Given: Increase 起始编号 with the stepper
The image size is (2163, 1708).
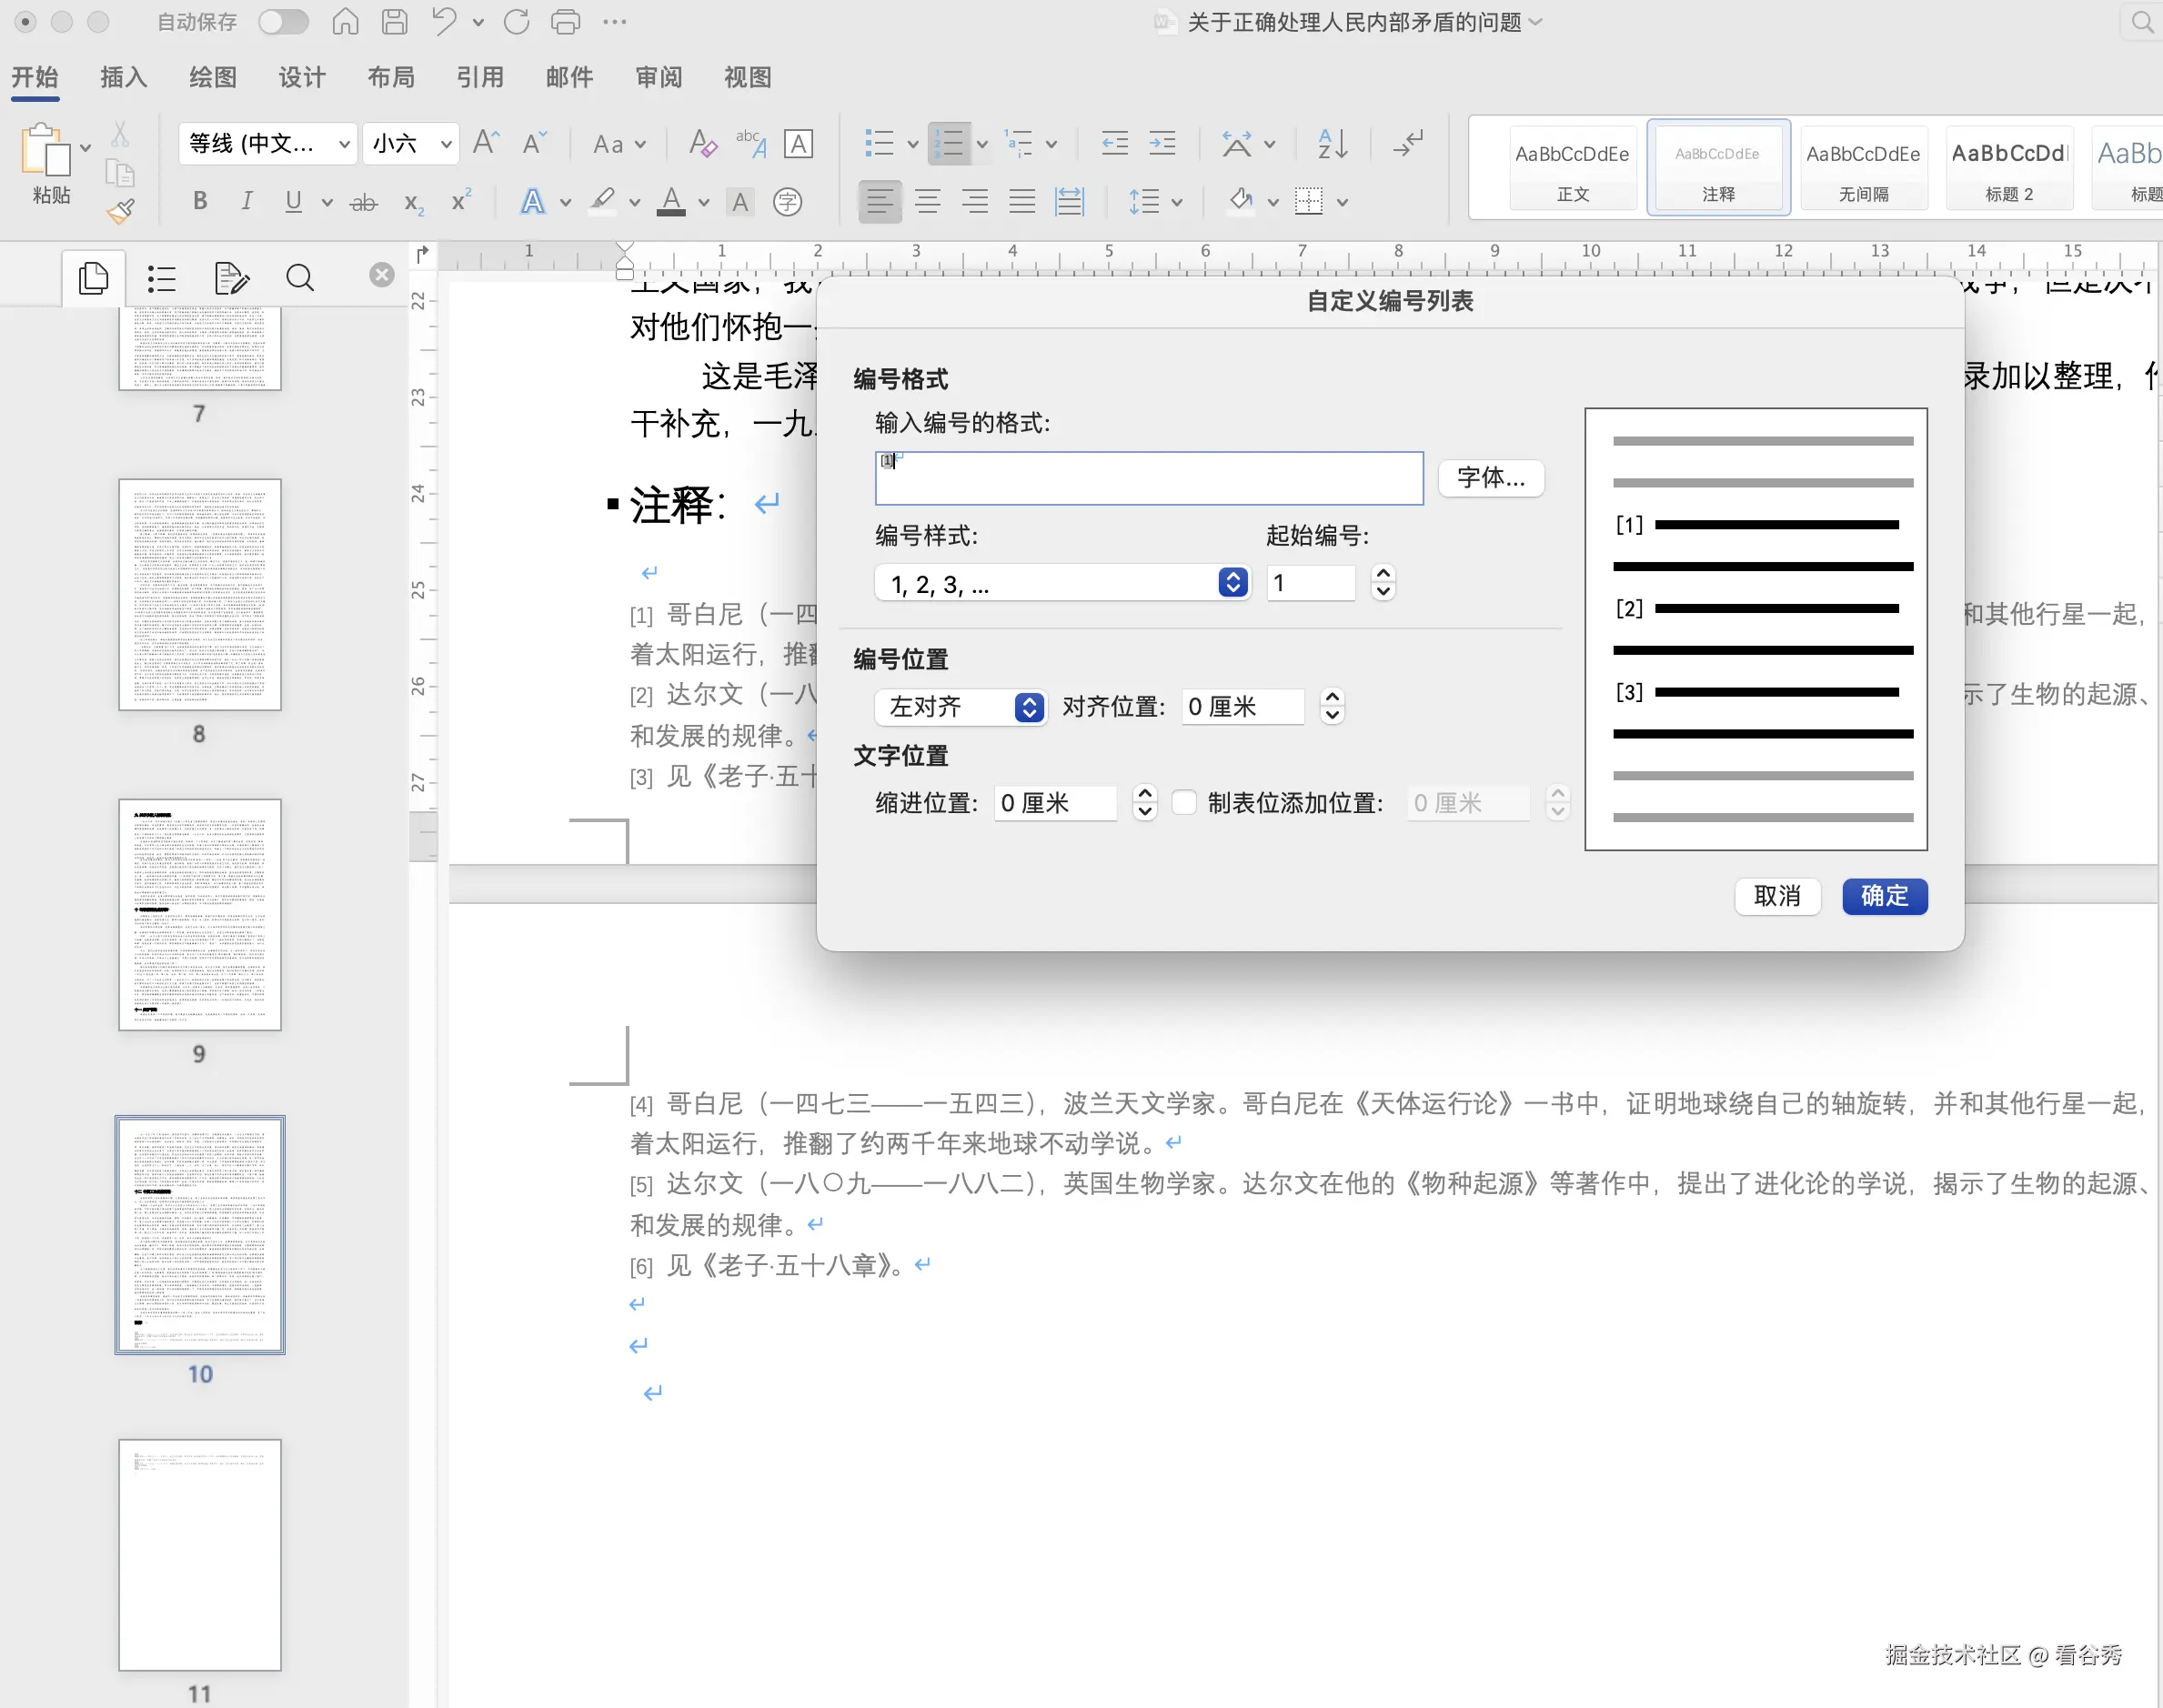Looking at the screenshot, I should (x=1382, y=573).
